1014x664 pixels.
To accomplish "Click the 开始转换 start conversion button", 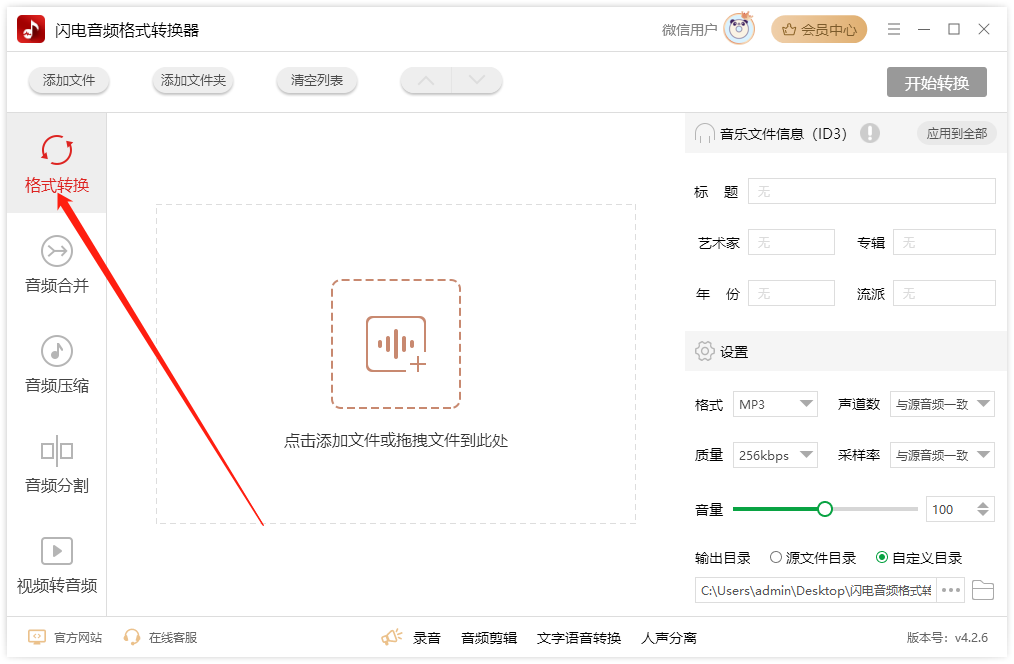I will tap(936, 83).
